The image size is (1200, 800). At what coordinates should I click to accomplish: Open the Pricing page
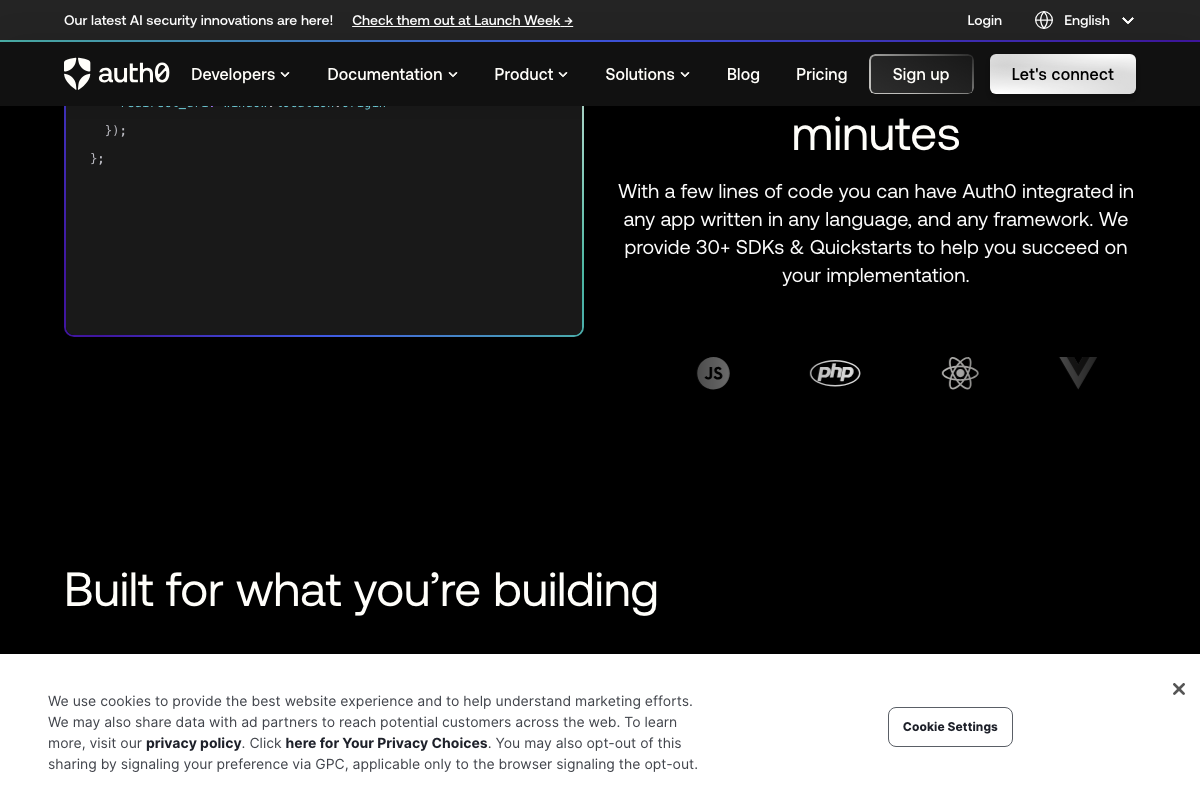point(821,74)
